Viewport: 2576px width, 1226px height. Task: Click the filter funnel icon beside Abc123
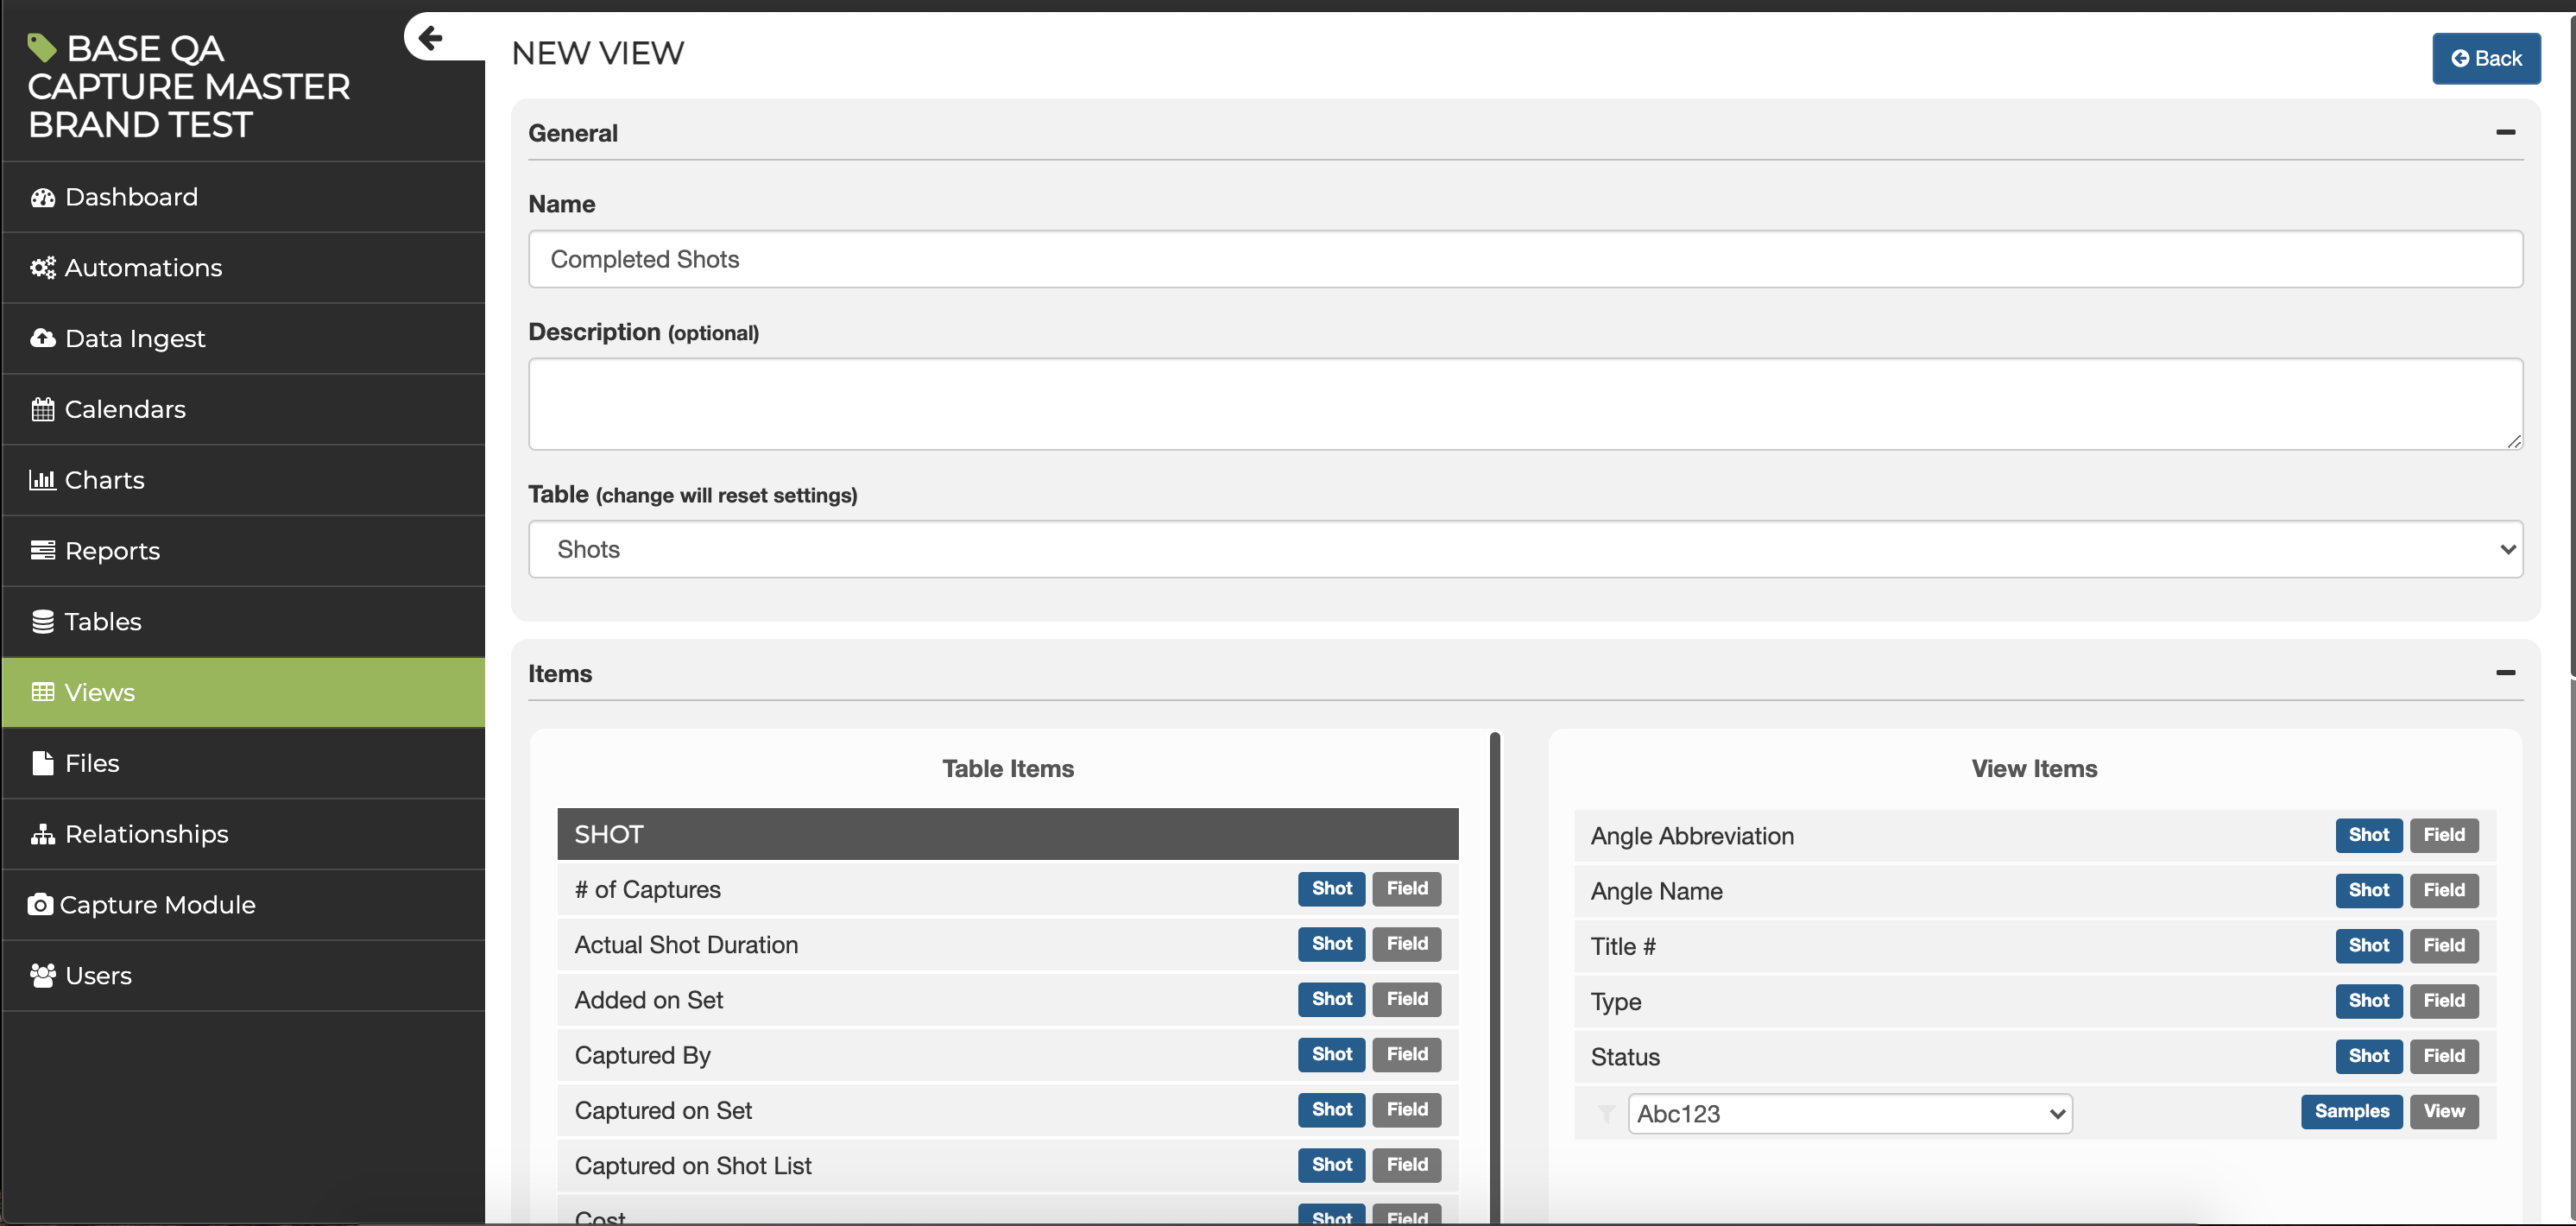[x=1606, y=1113]
